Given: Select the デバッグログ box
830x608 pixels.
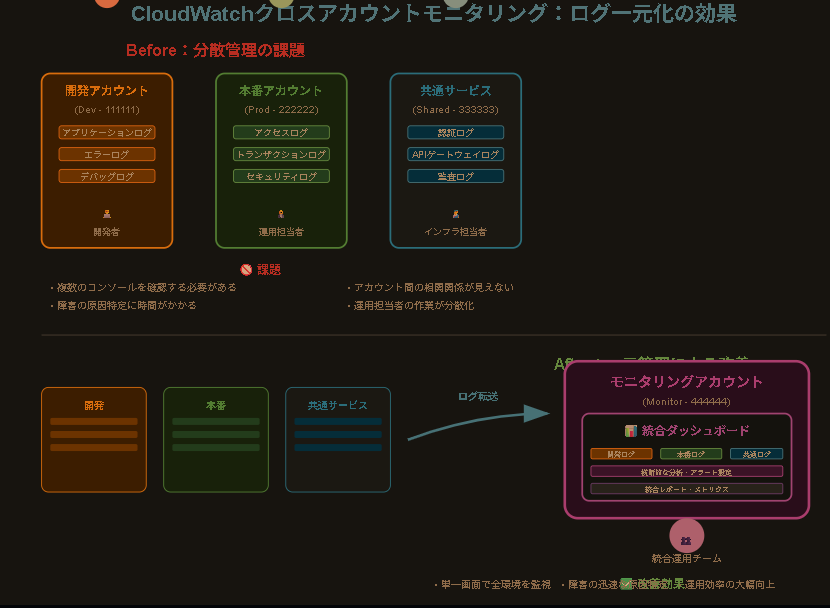Looking at the screenshot, I should tap(107, 176).
